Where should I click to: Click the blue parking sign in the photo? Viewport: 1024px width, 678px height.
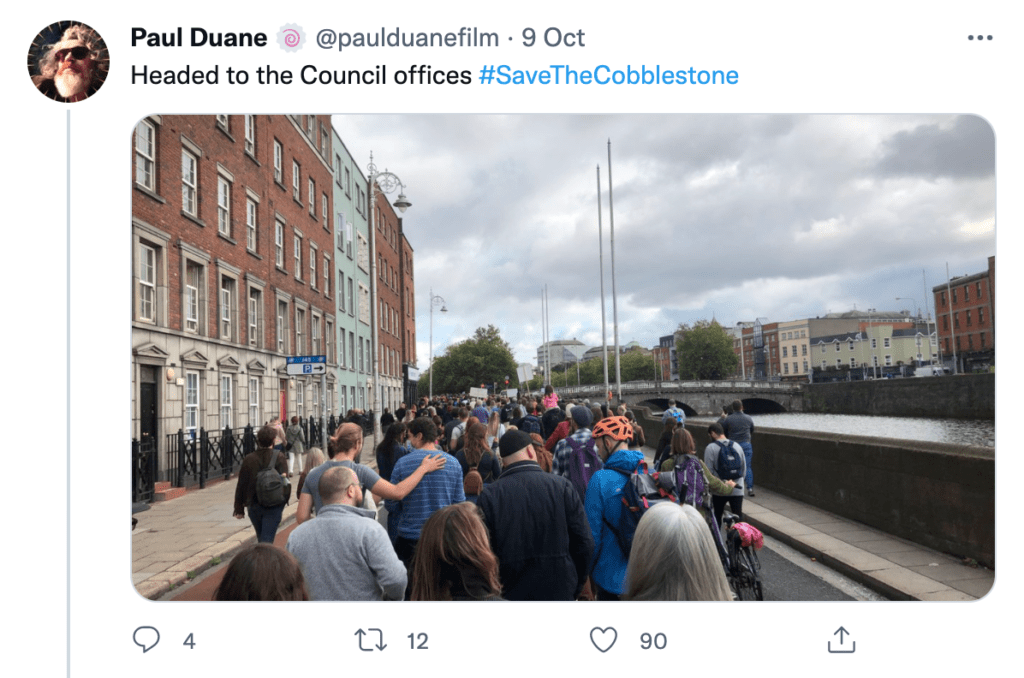[x=306, y=364]
